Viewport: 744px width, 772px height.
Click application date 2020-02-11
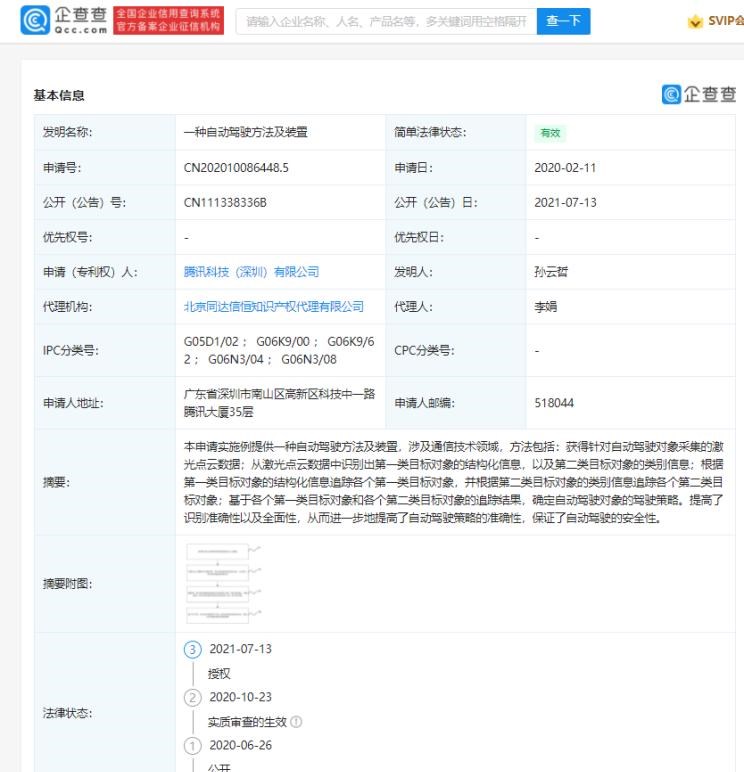pos(565,168)
